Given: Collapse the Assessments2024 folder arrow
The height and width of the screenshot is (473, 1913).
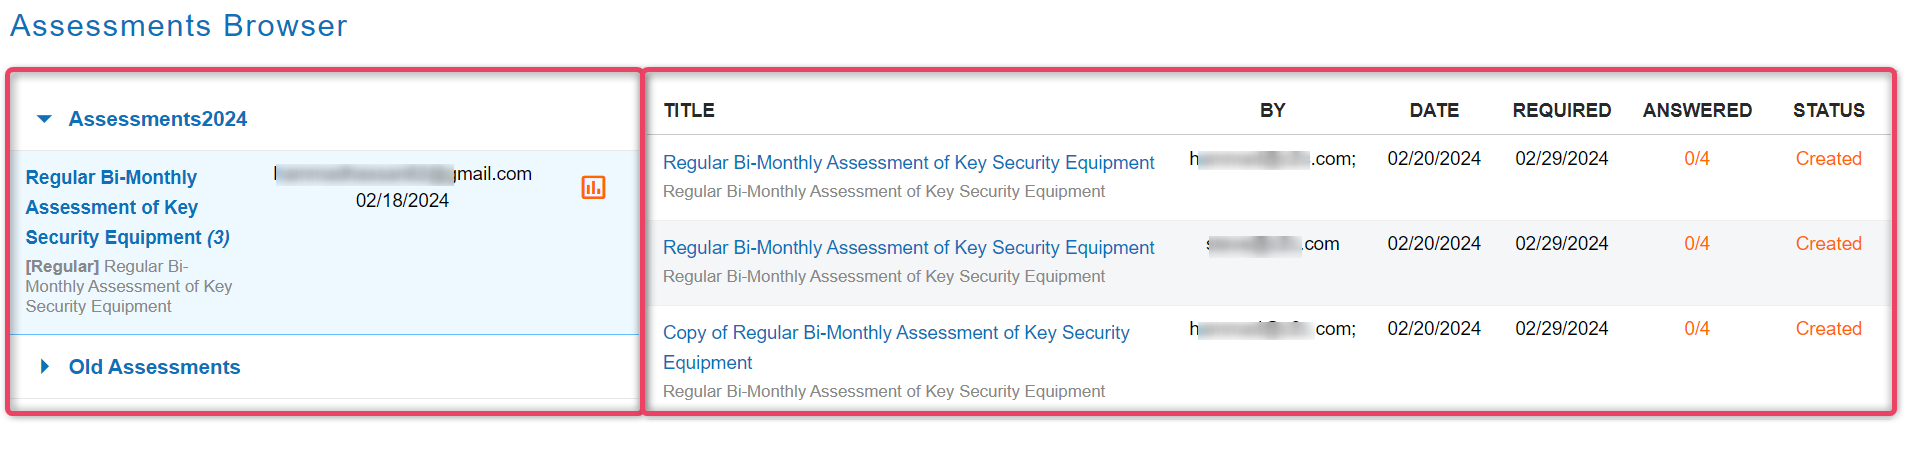Looking at the screenshot, I should pyautogui.click(x=44, y=119).
